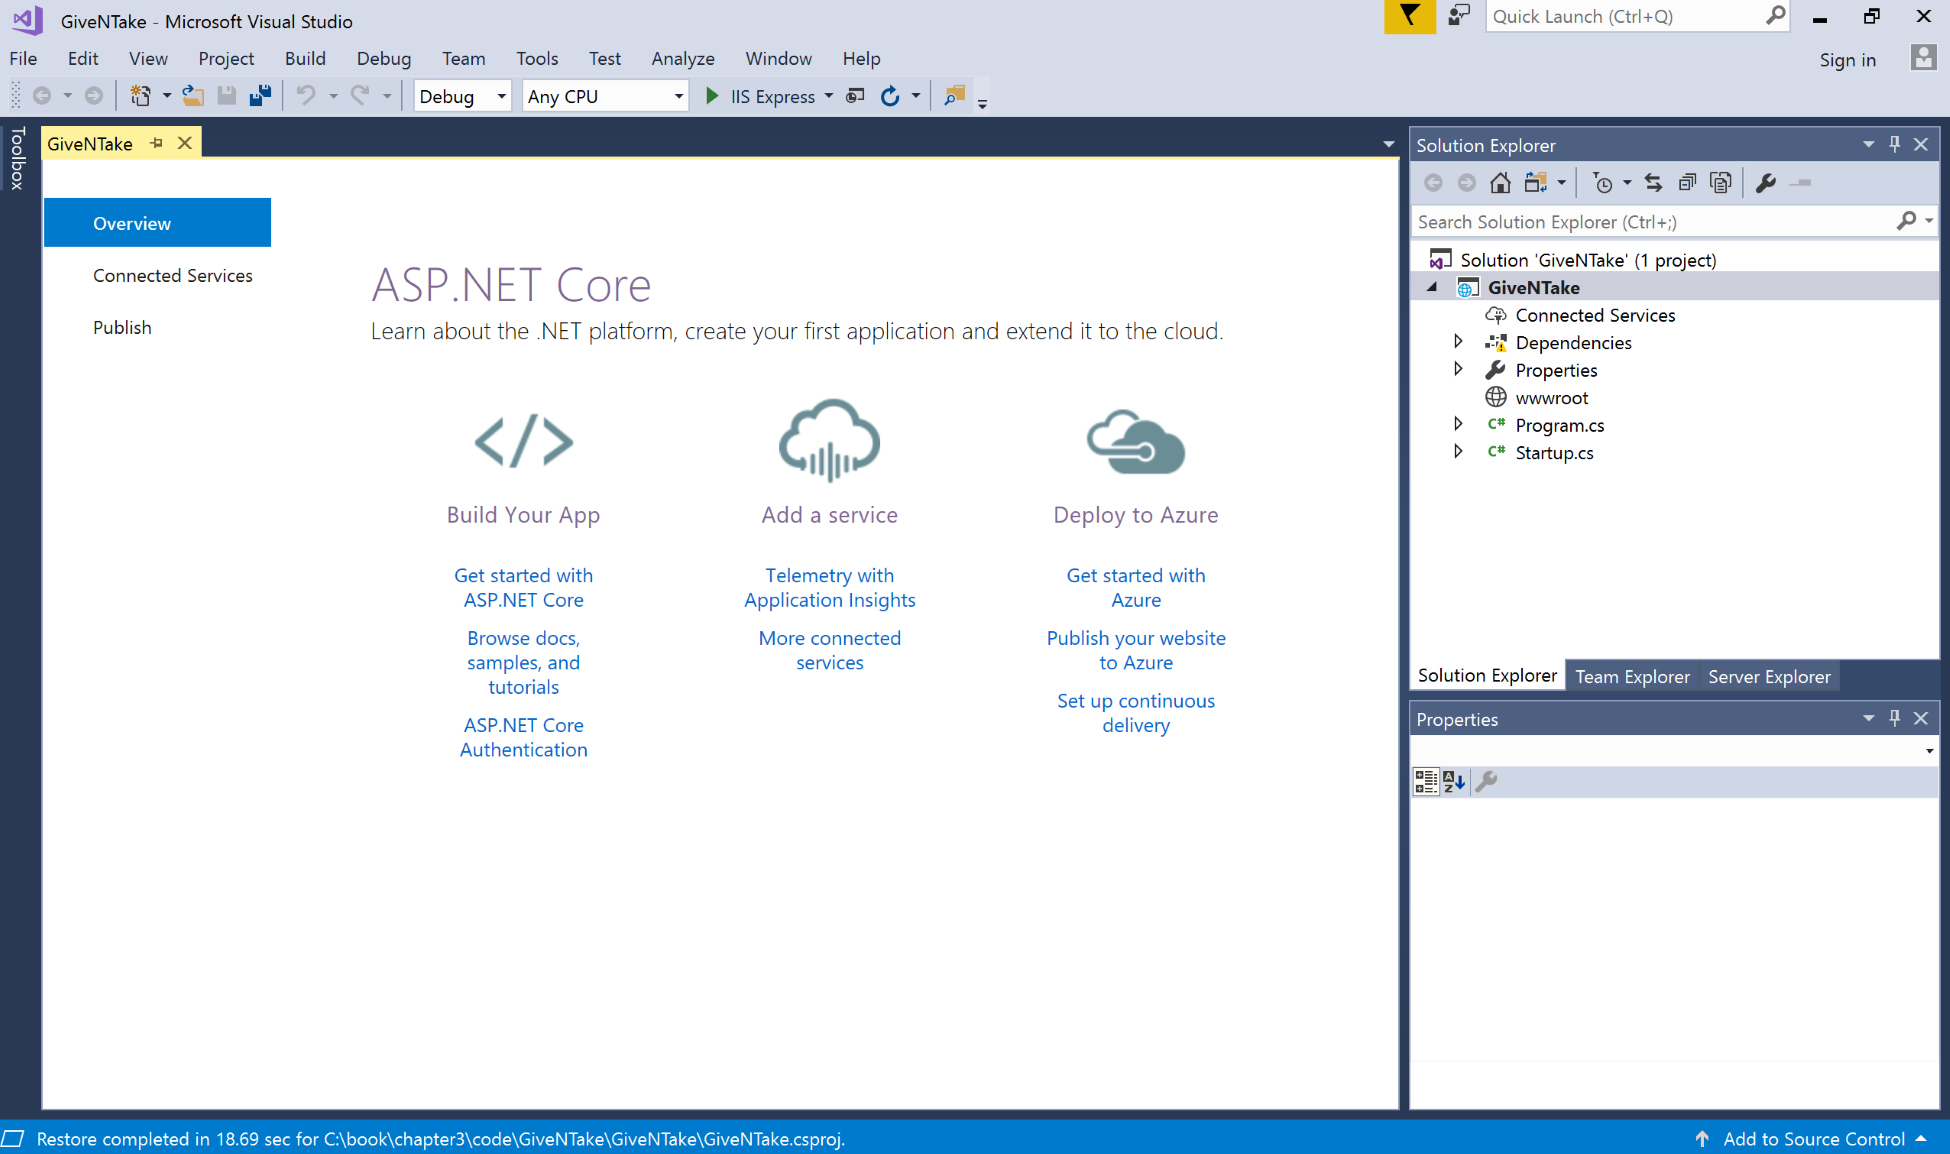Image resolution: width=1950 pixels, height=1154 pixels.
Task: Click the Search Solution Explorer field
Action: tap(1673, 221)
